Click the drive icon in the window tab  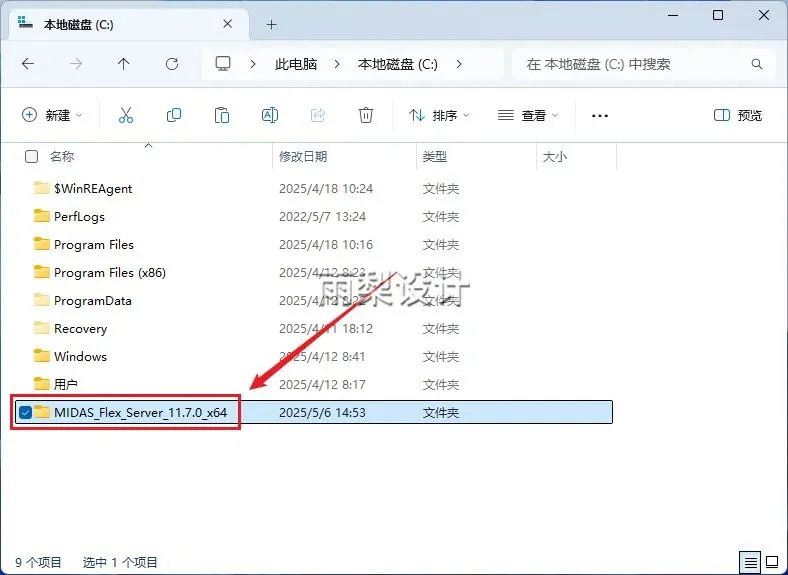tap(25, 23)
